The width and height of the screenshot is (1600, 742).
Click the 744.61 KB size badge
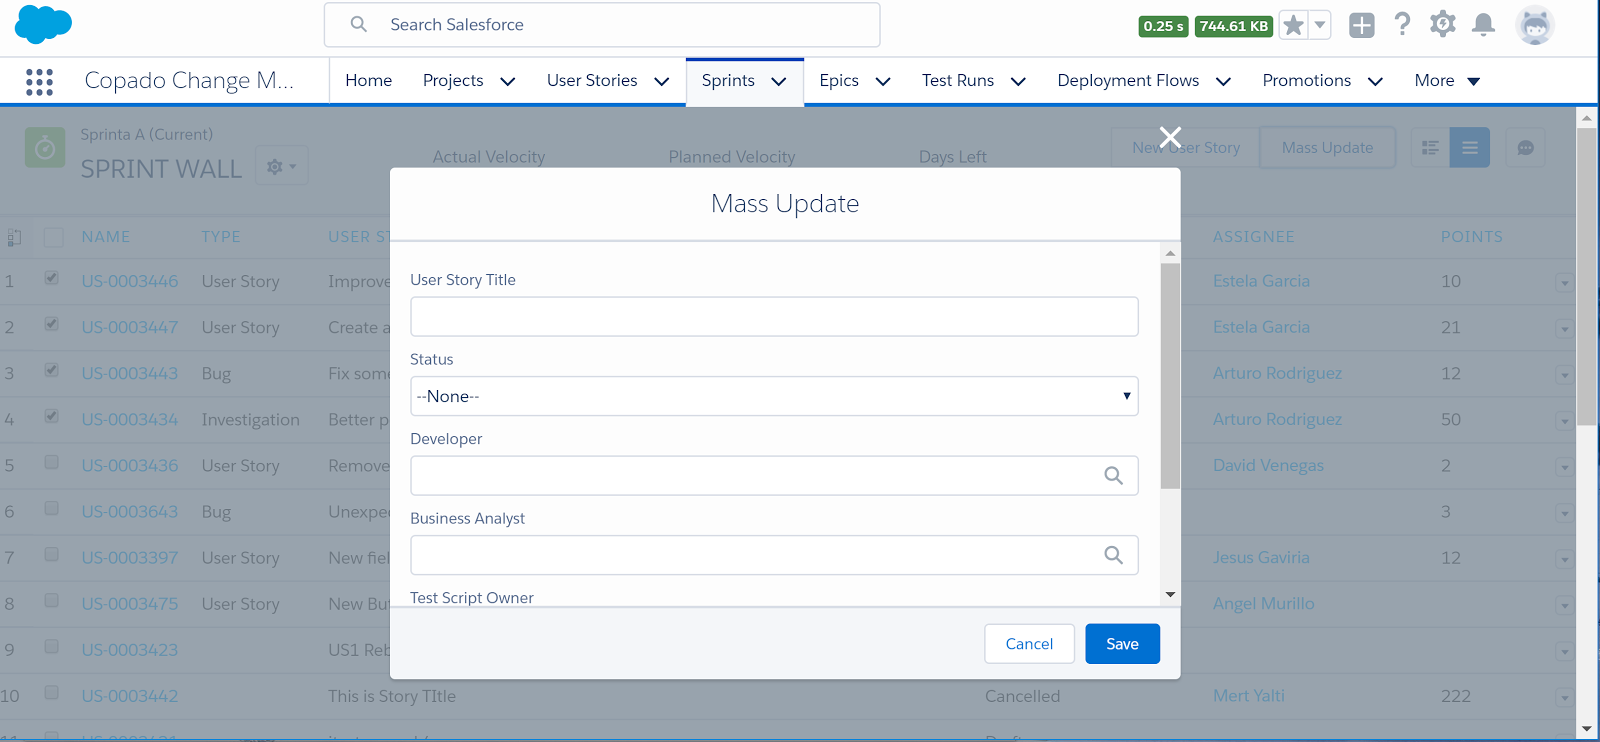point(1234,26)
